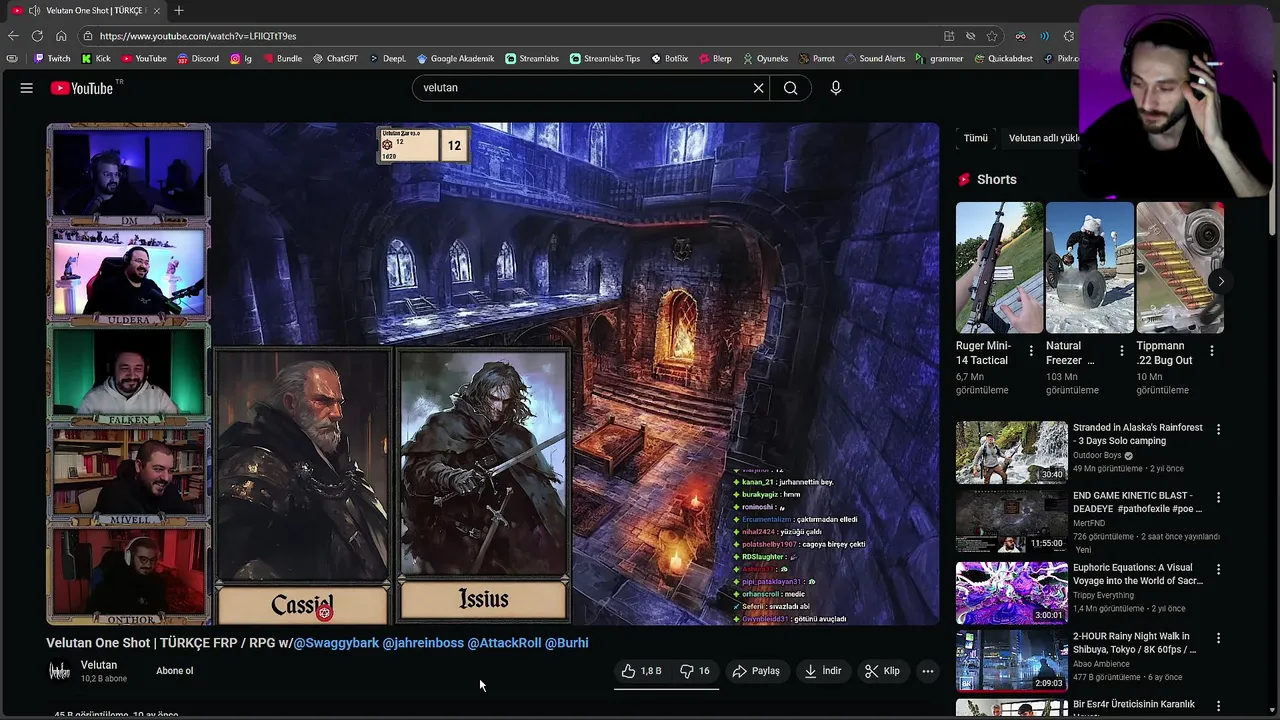Open the YouTube hamburger guide menu
This screenshot has width=1280, height=720.
(27, 88)
